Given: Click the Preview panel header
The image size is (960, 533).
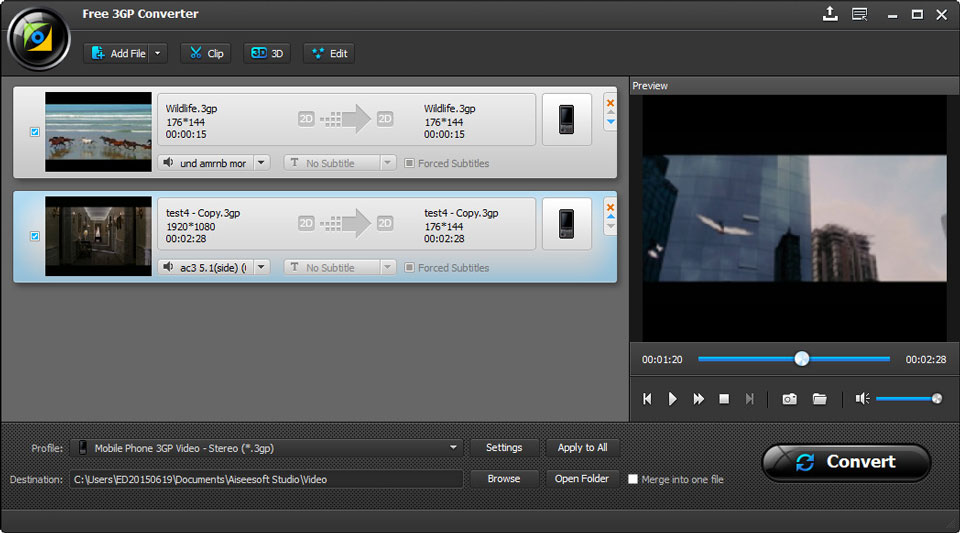Looking at the screenshot, I should click(794, 86).
